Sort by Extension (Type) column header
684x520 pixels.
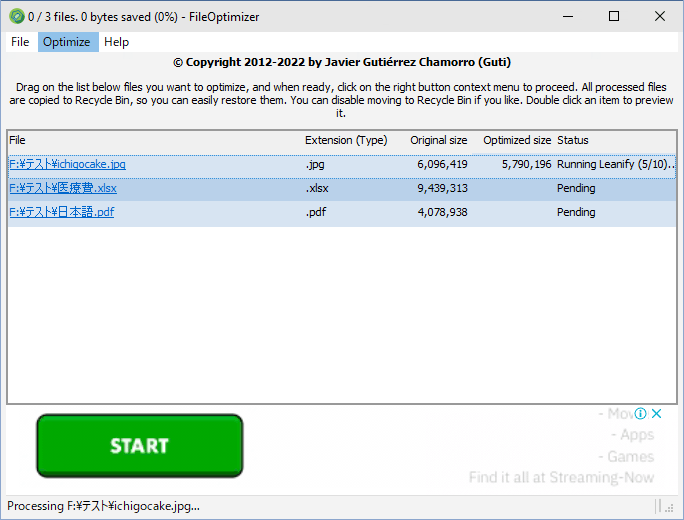tap(346, 140)
